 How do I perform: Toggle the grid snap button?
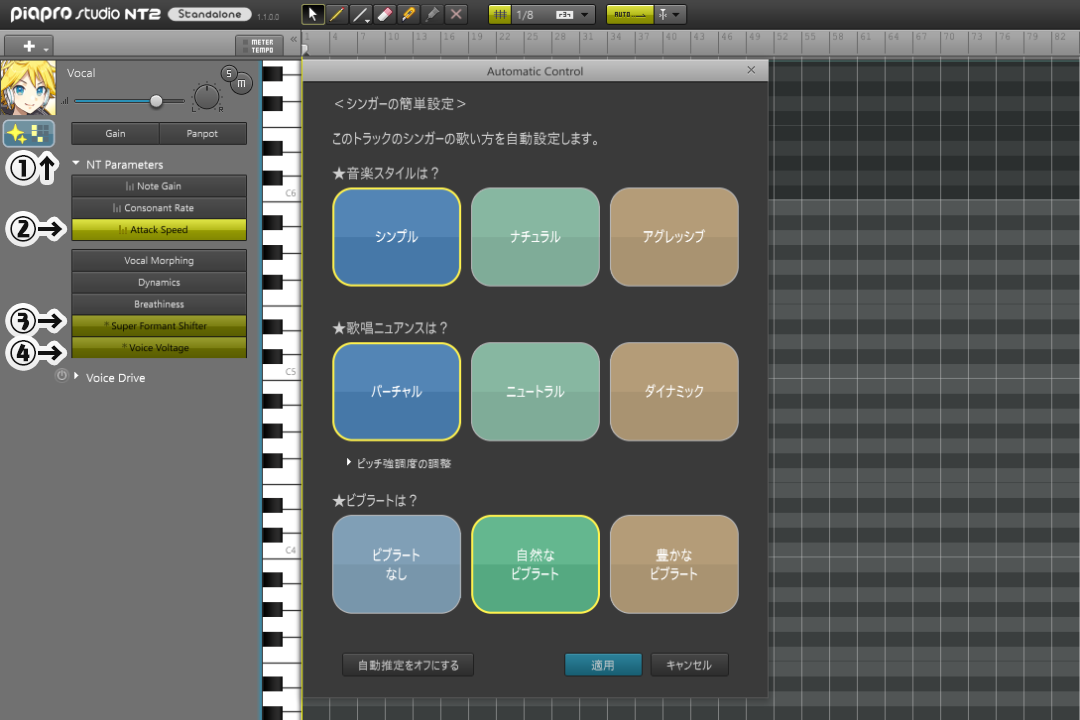(x=501, y=15)
